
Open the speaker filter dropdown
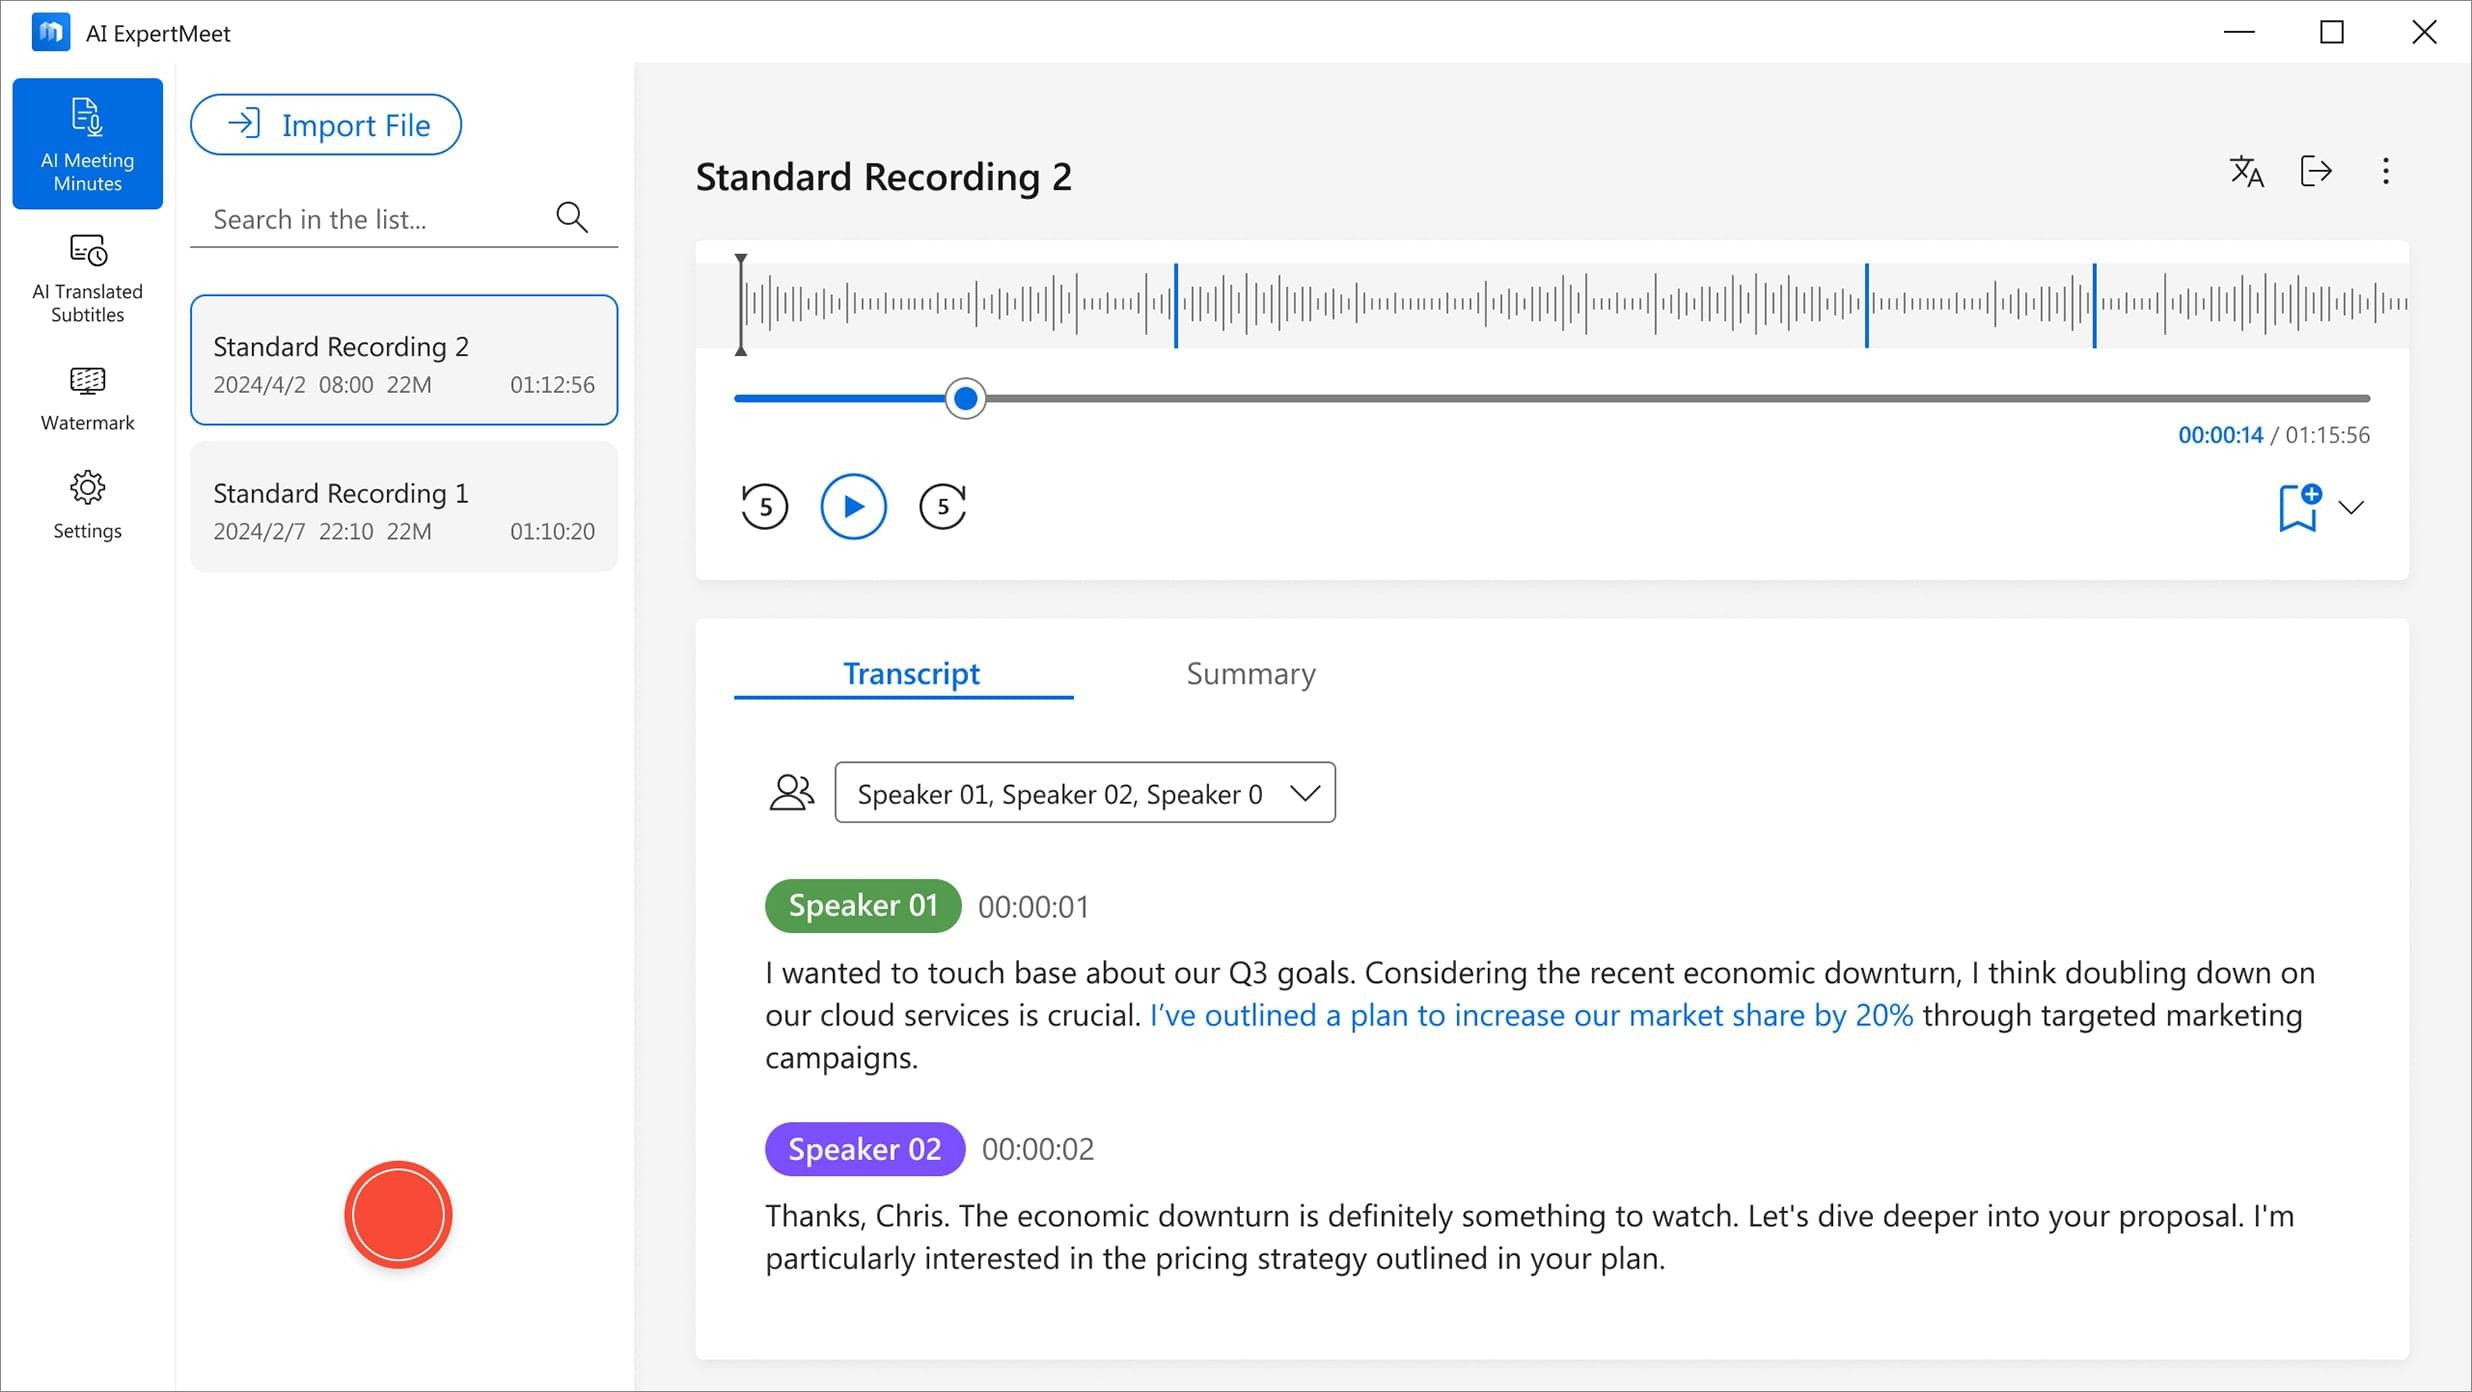coord(1085,793)
